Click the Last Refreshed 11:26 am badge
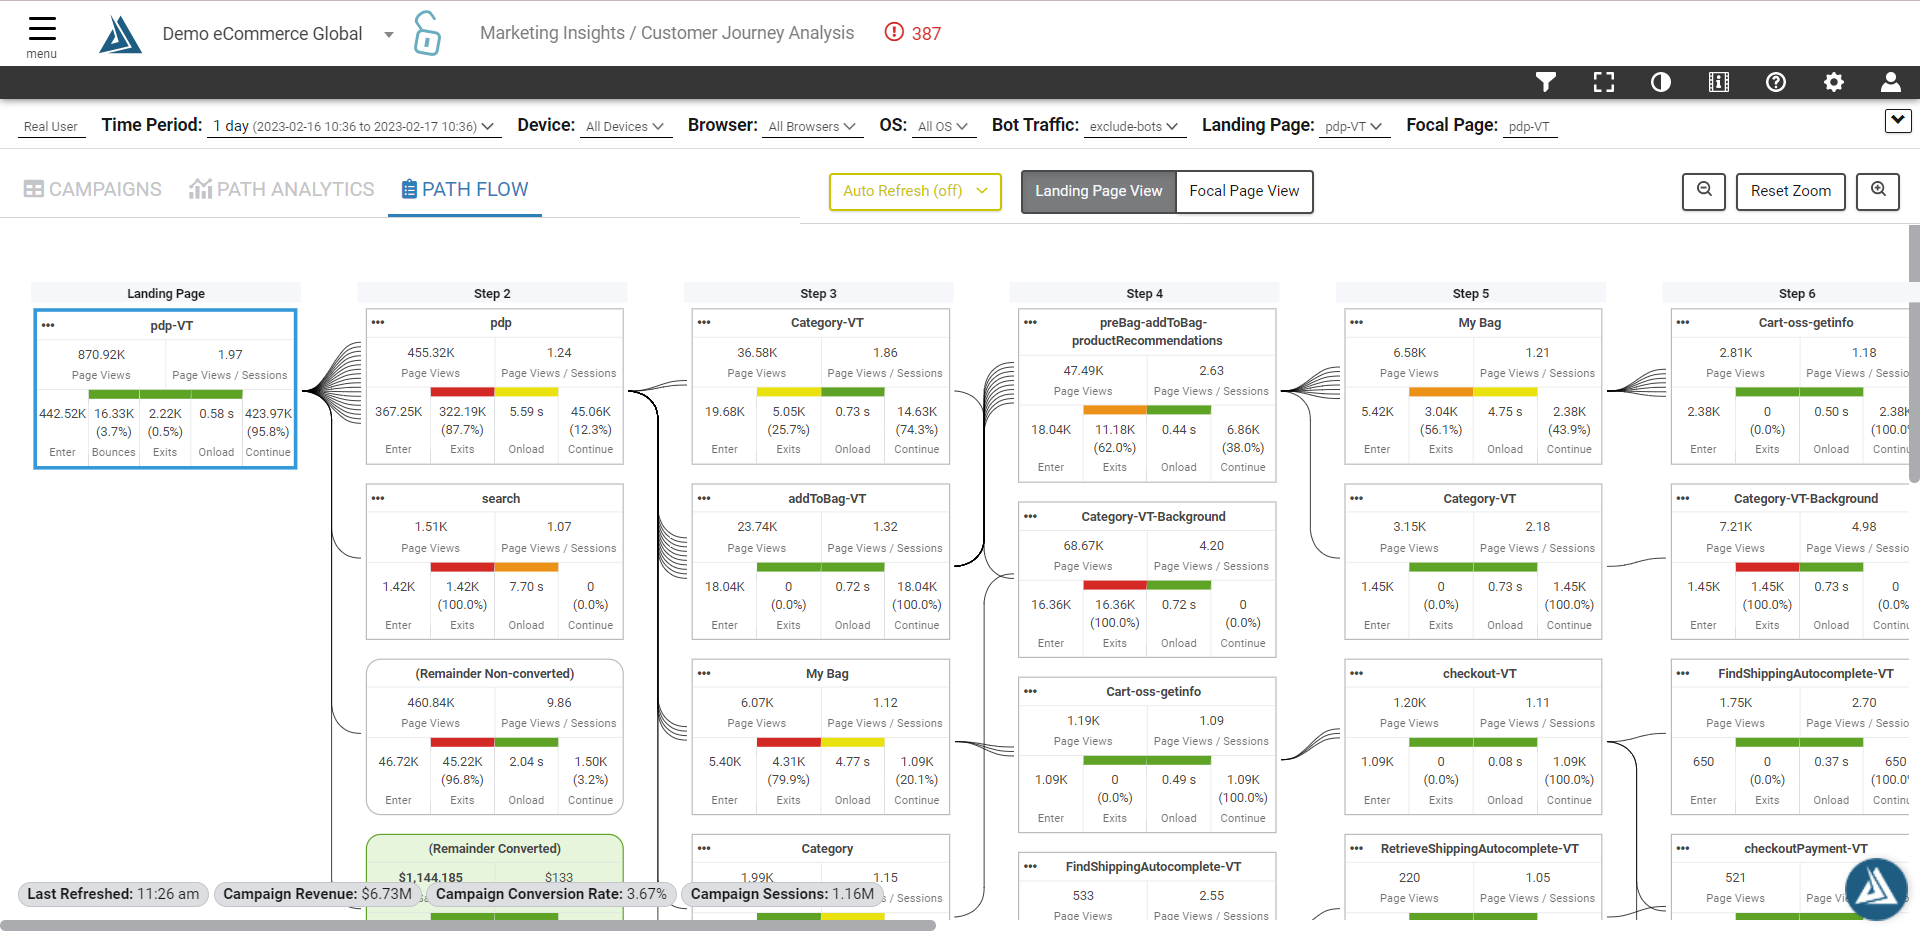The image size is (1920, 932). 113,894
